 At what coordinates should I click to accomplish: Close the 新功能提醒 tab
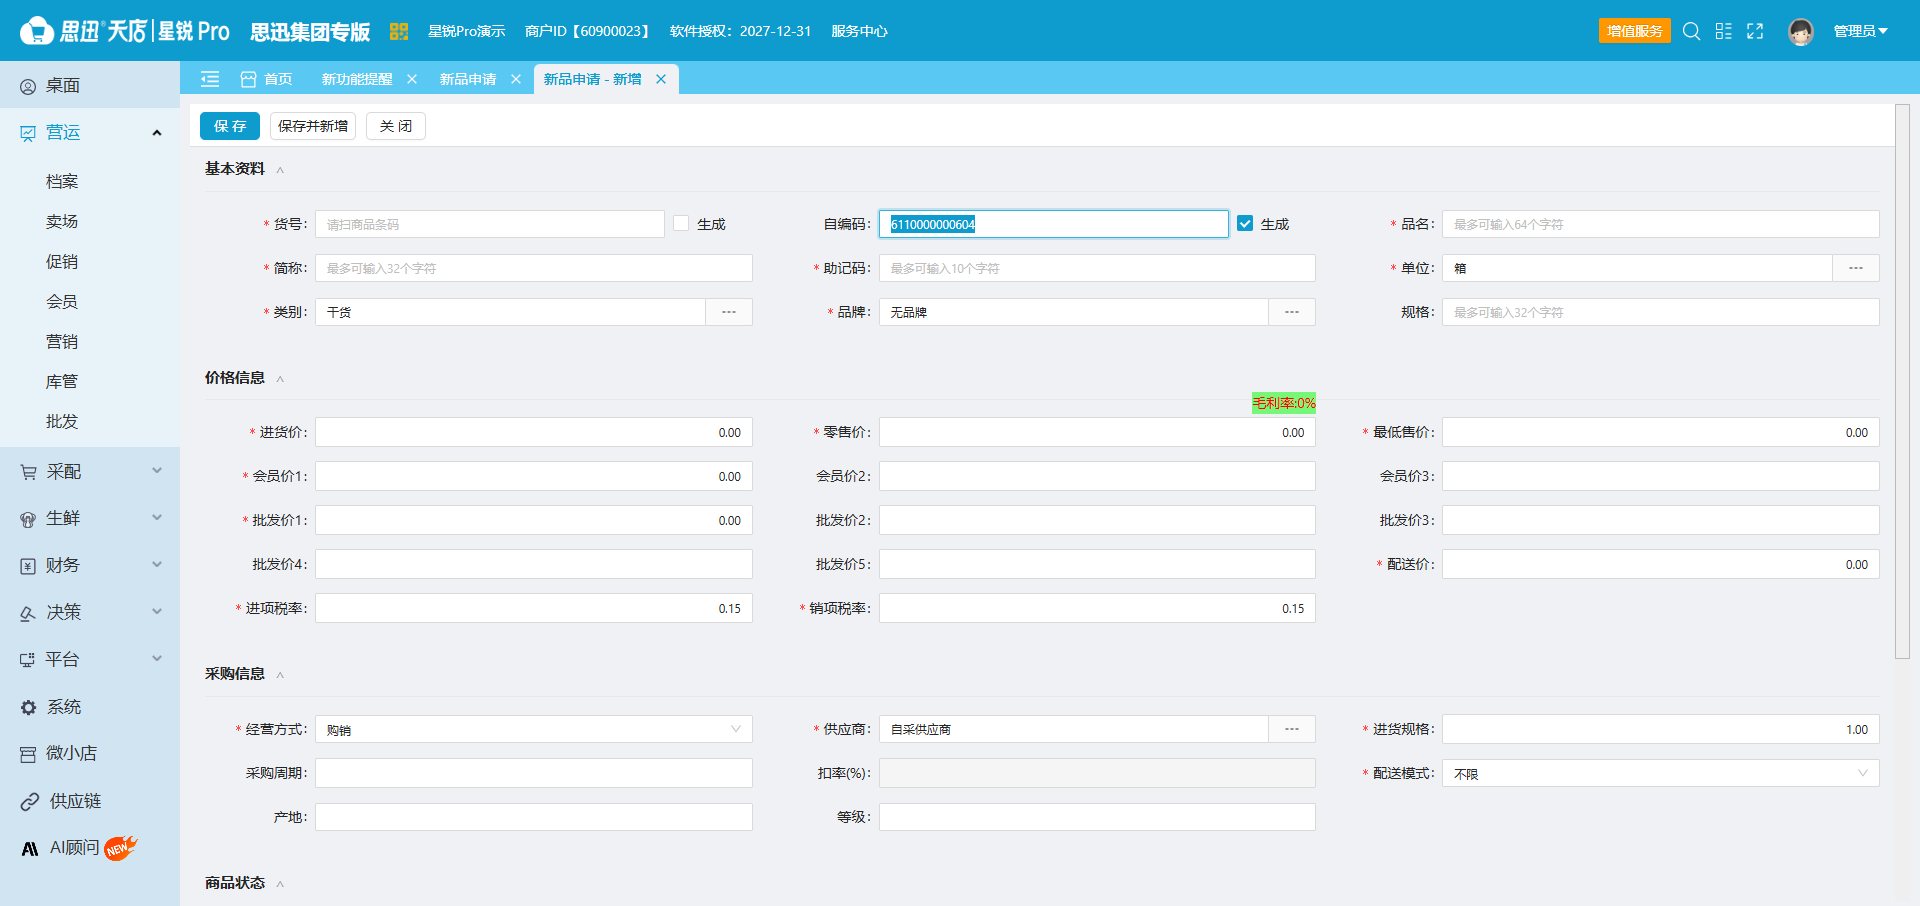412,79
